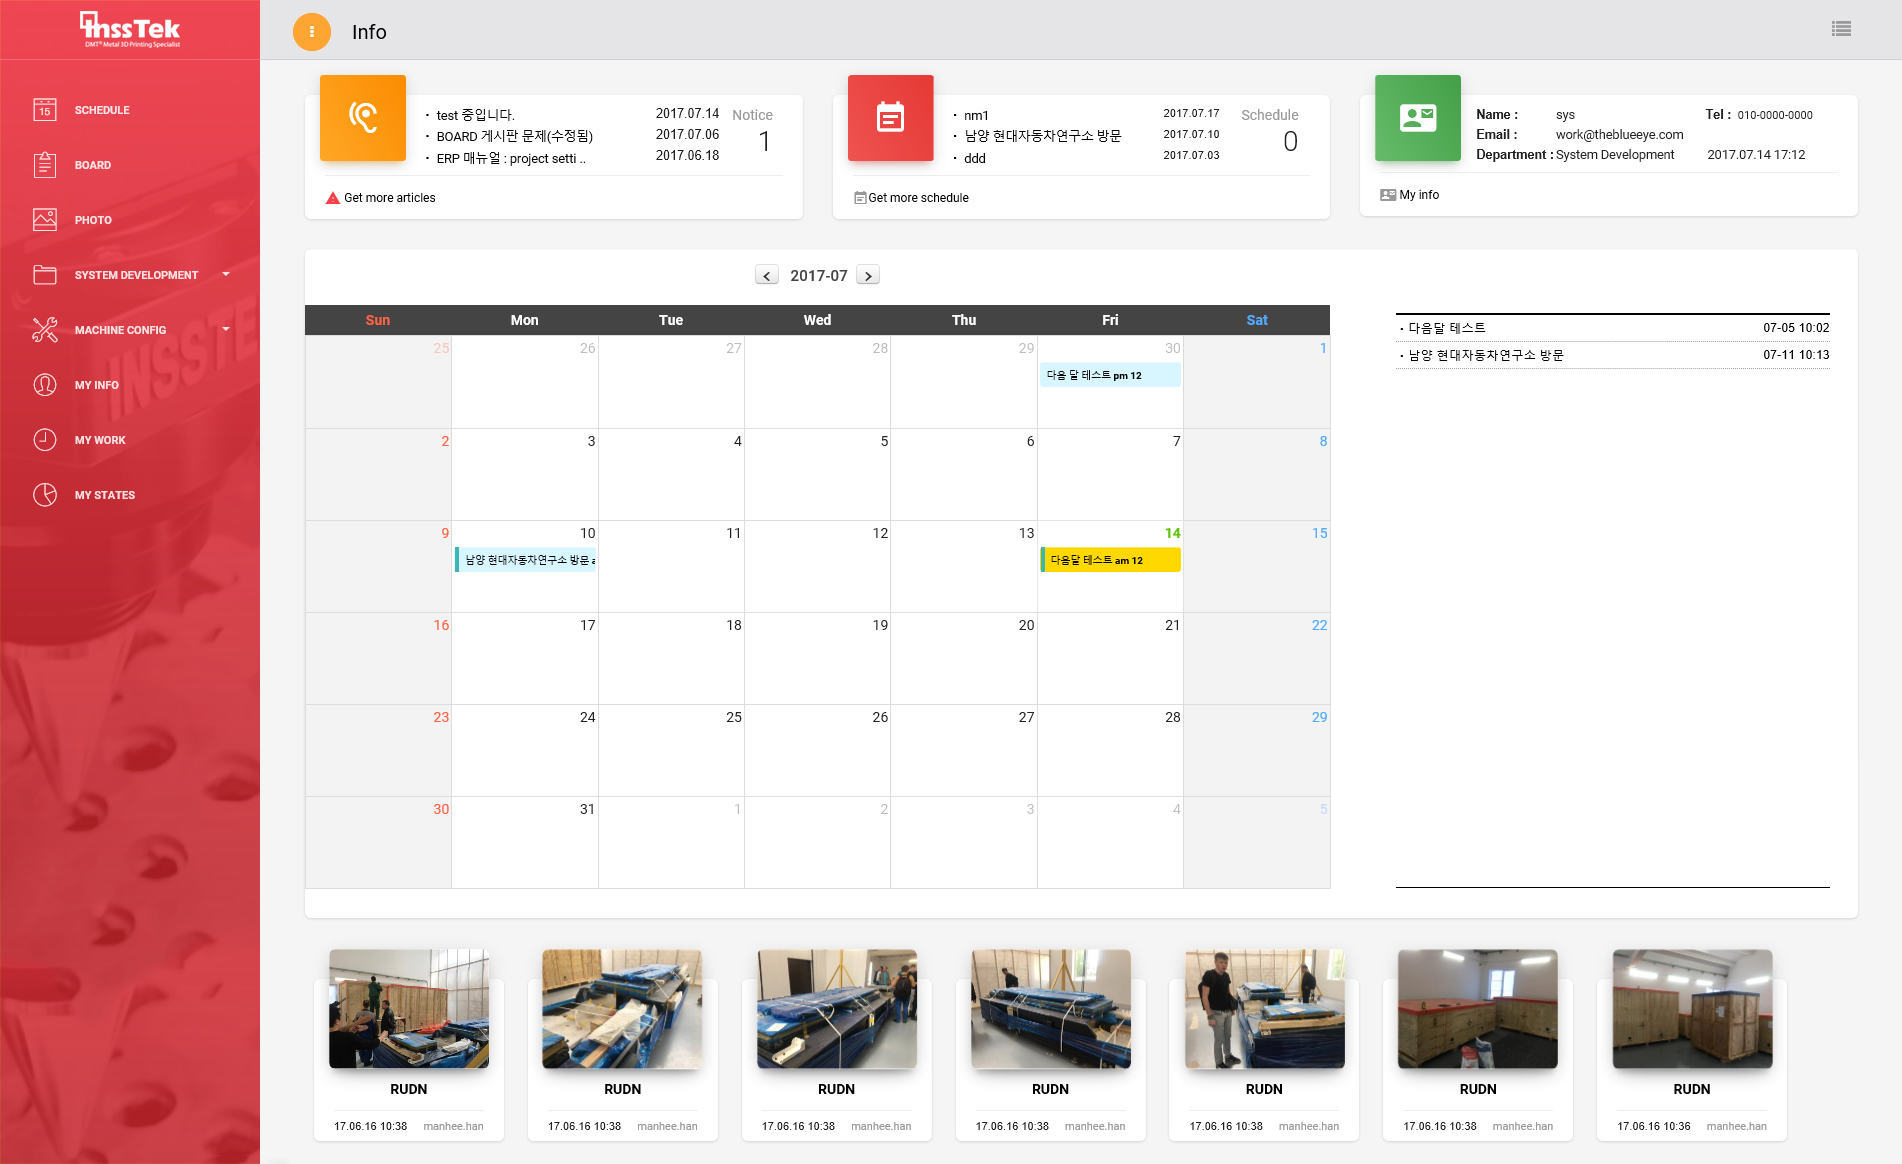1902x1164 pixels.
Task: Go to the previous month in calendar
Action: point(767,276)
